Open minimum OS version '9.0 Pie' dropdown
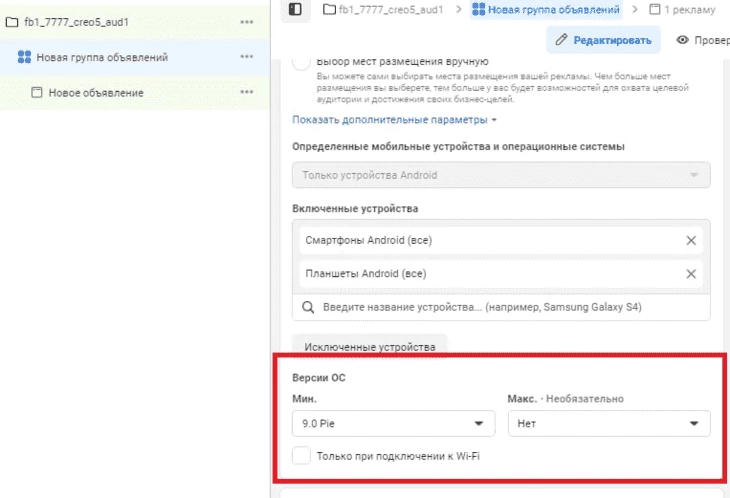This screenshot has width=730, height=498. coord(393,424)
